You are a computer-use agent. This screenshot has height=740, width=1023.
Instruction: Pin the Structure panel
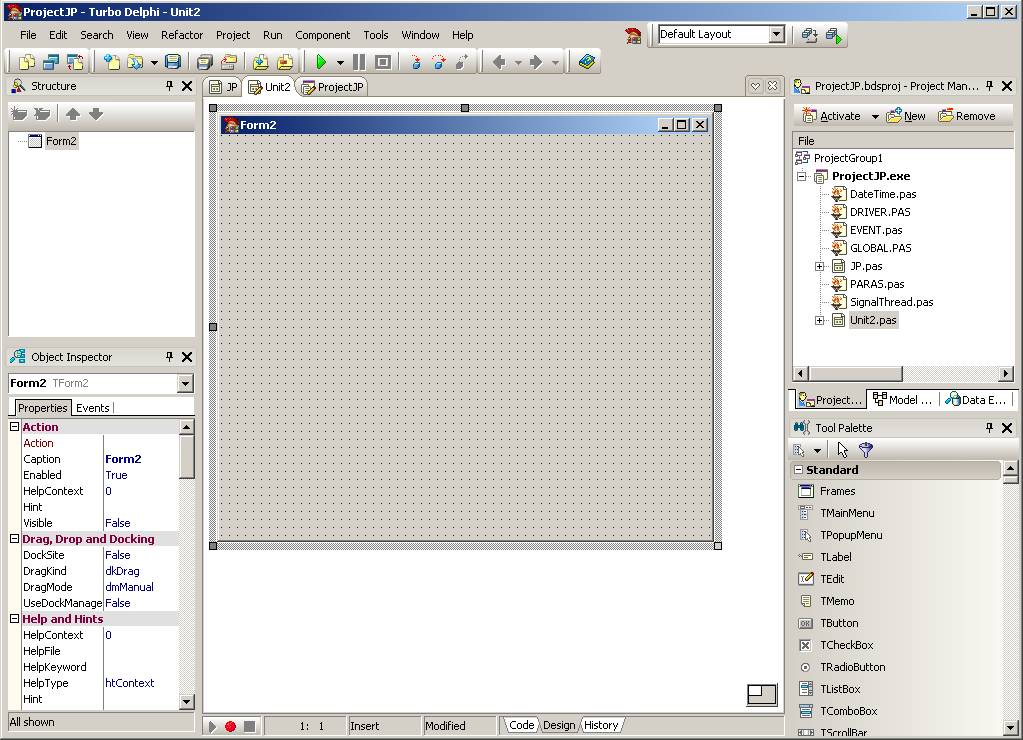(169, 85)
